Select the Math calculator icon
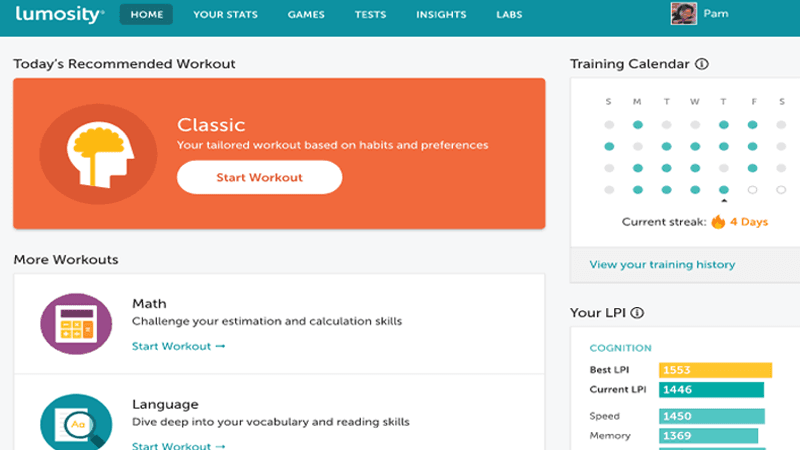 point(76,324)
